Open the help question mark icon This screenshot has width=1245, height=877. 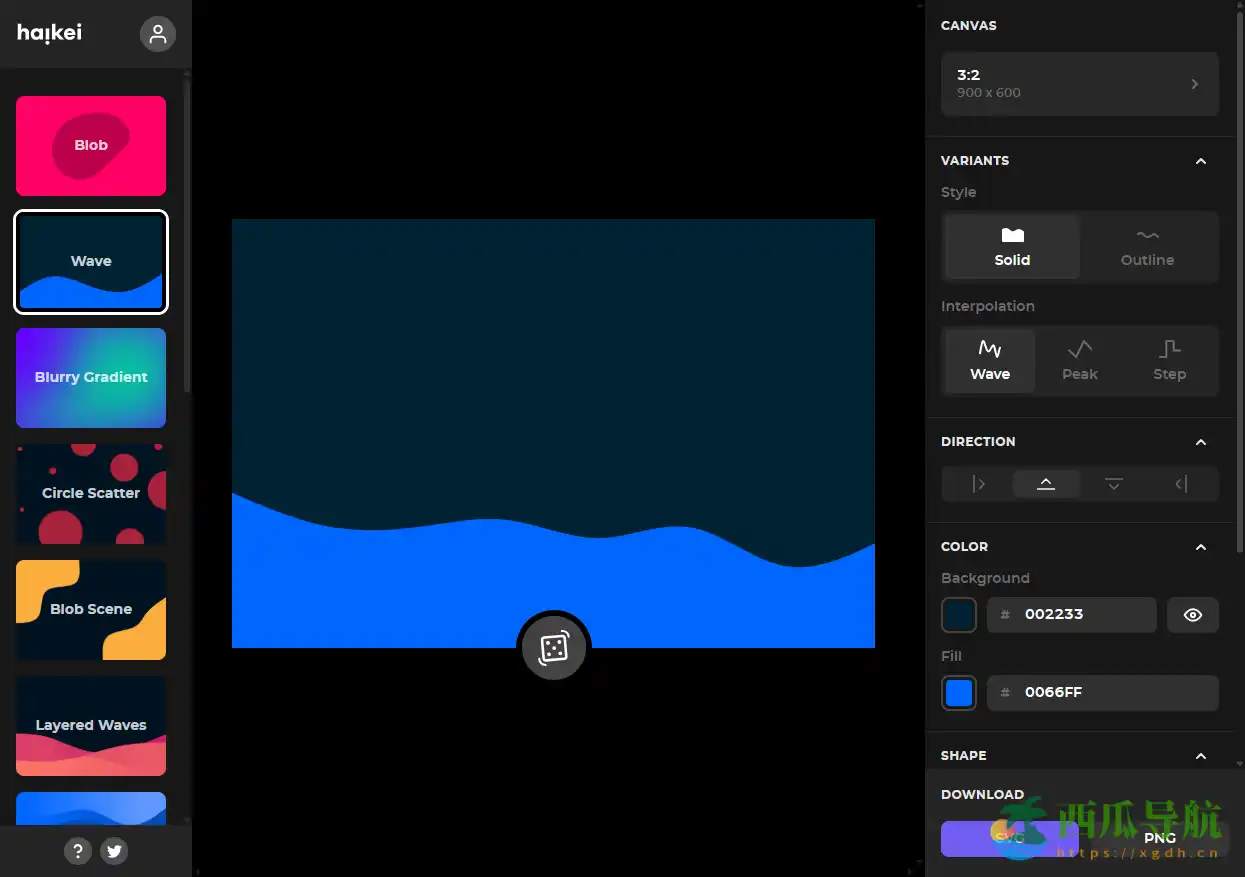click(x=78, y=851)
